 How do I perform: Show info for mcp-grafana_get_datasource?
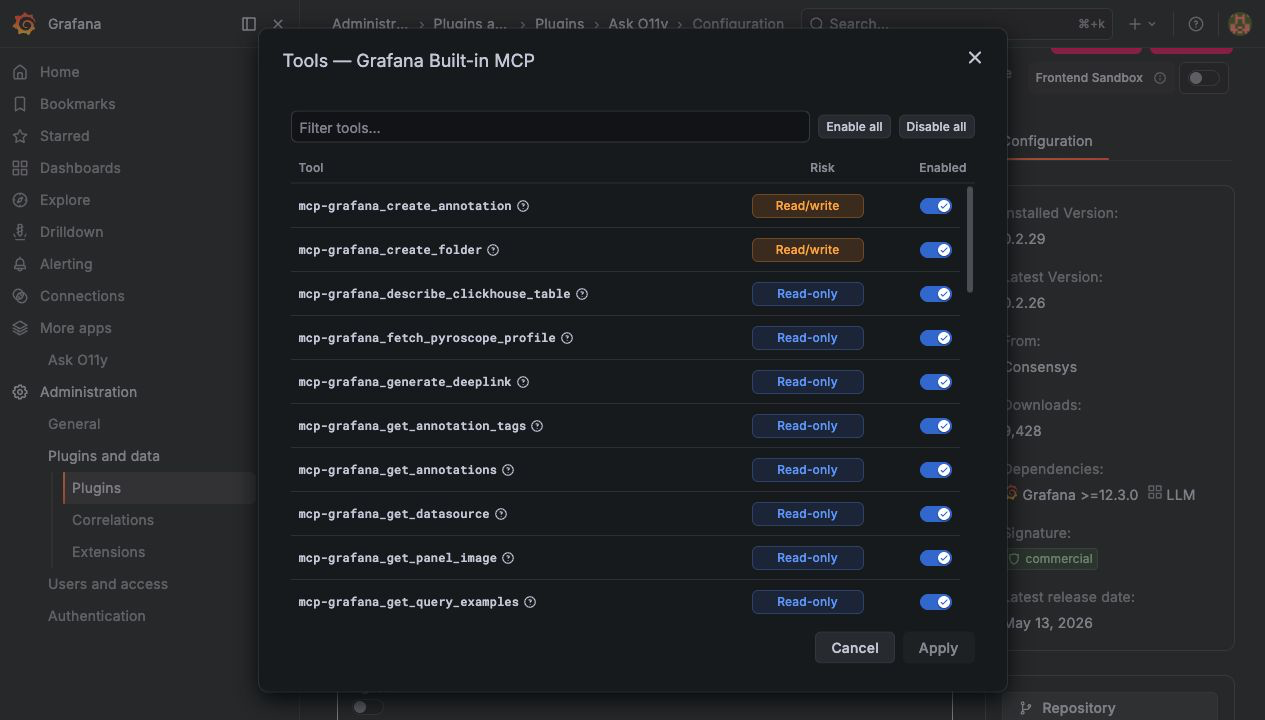[501, 514]
